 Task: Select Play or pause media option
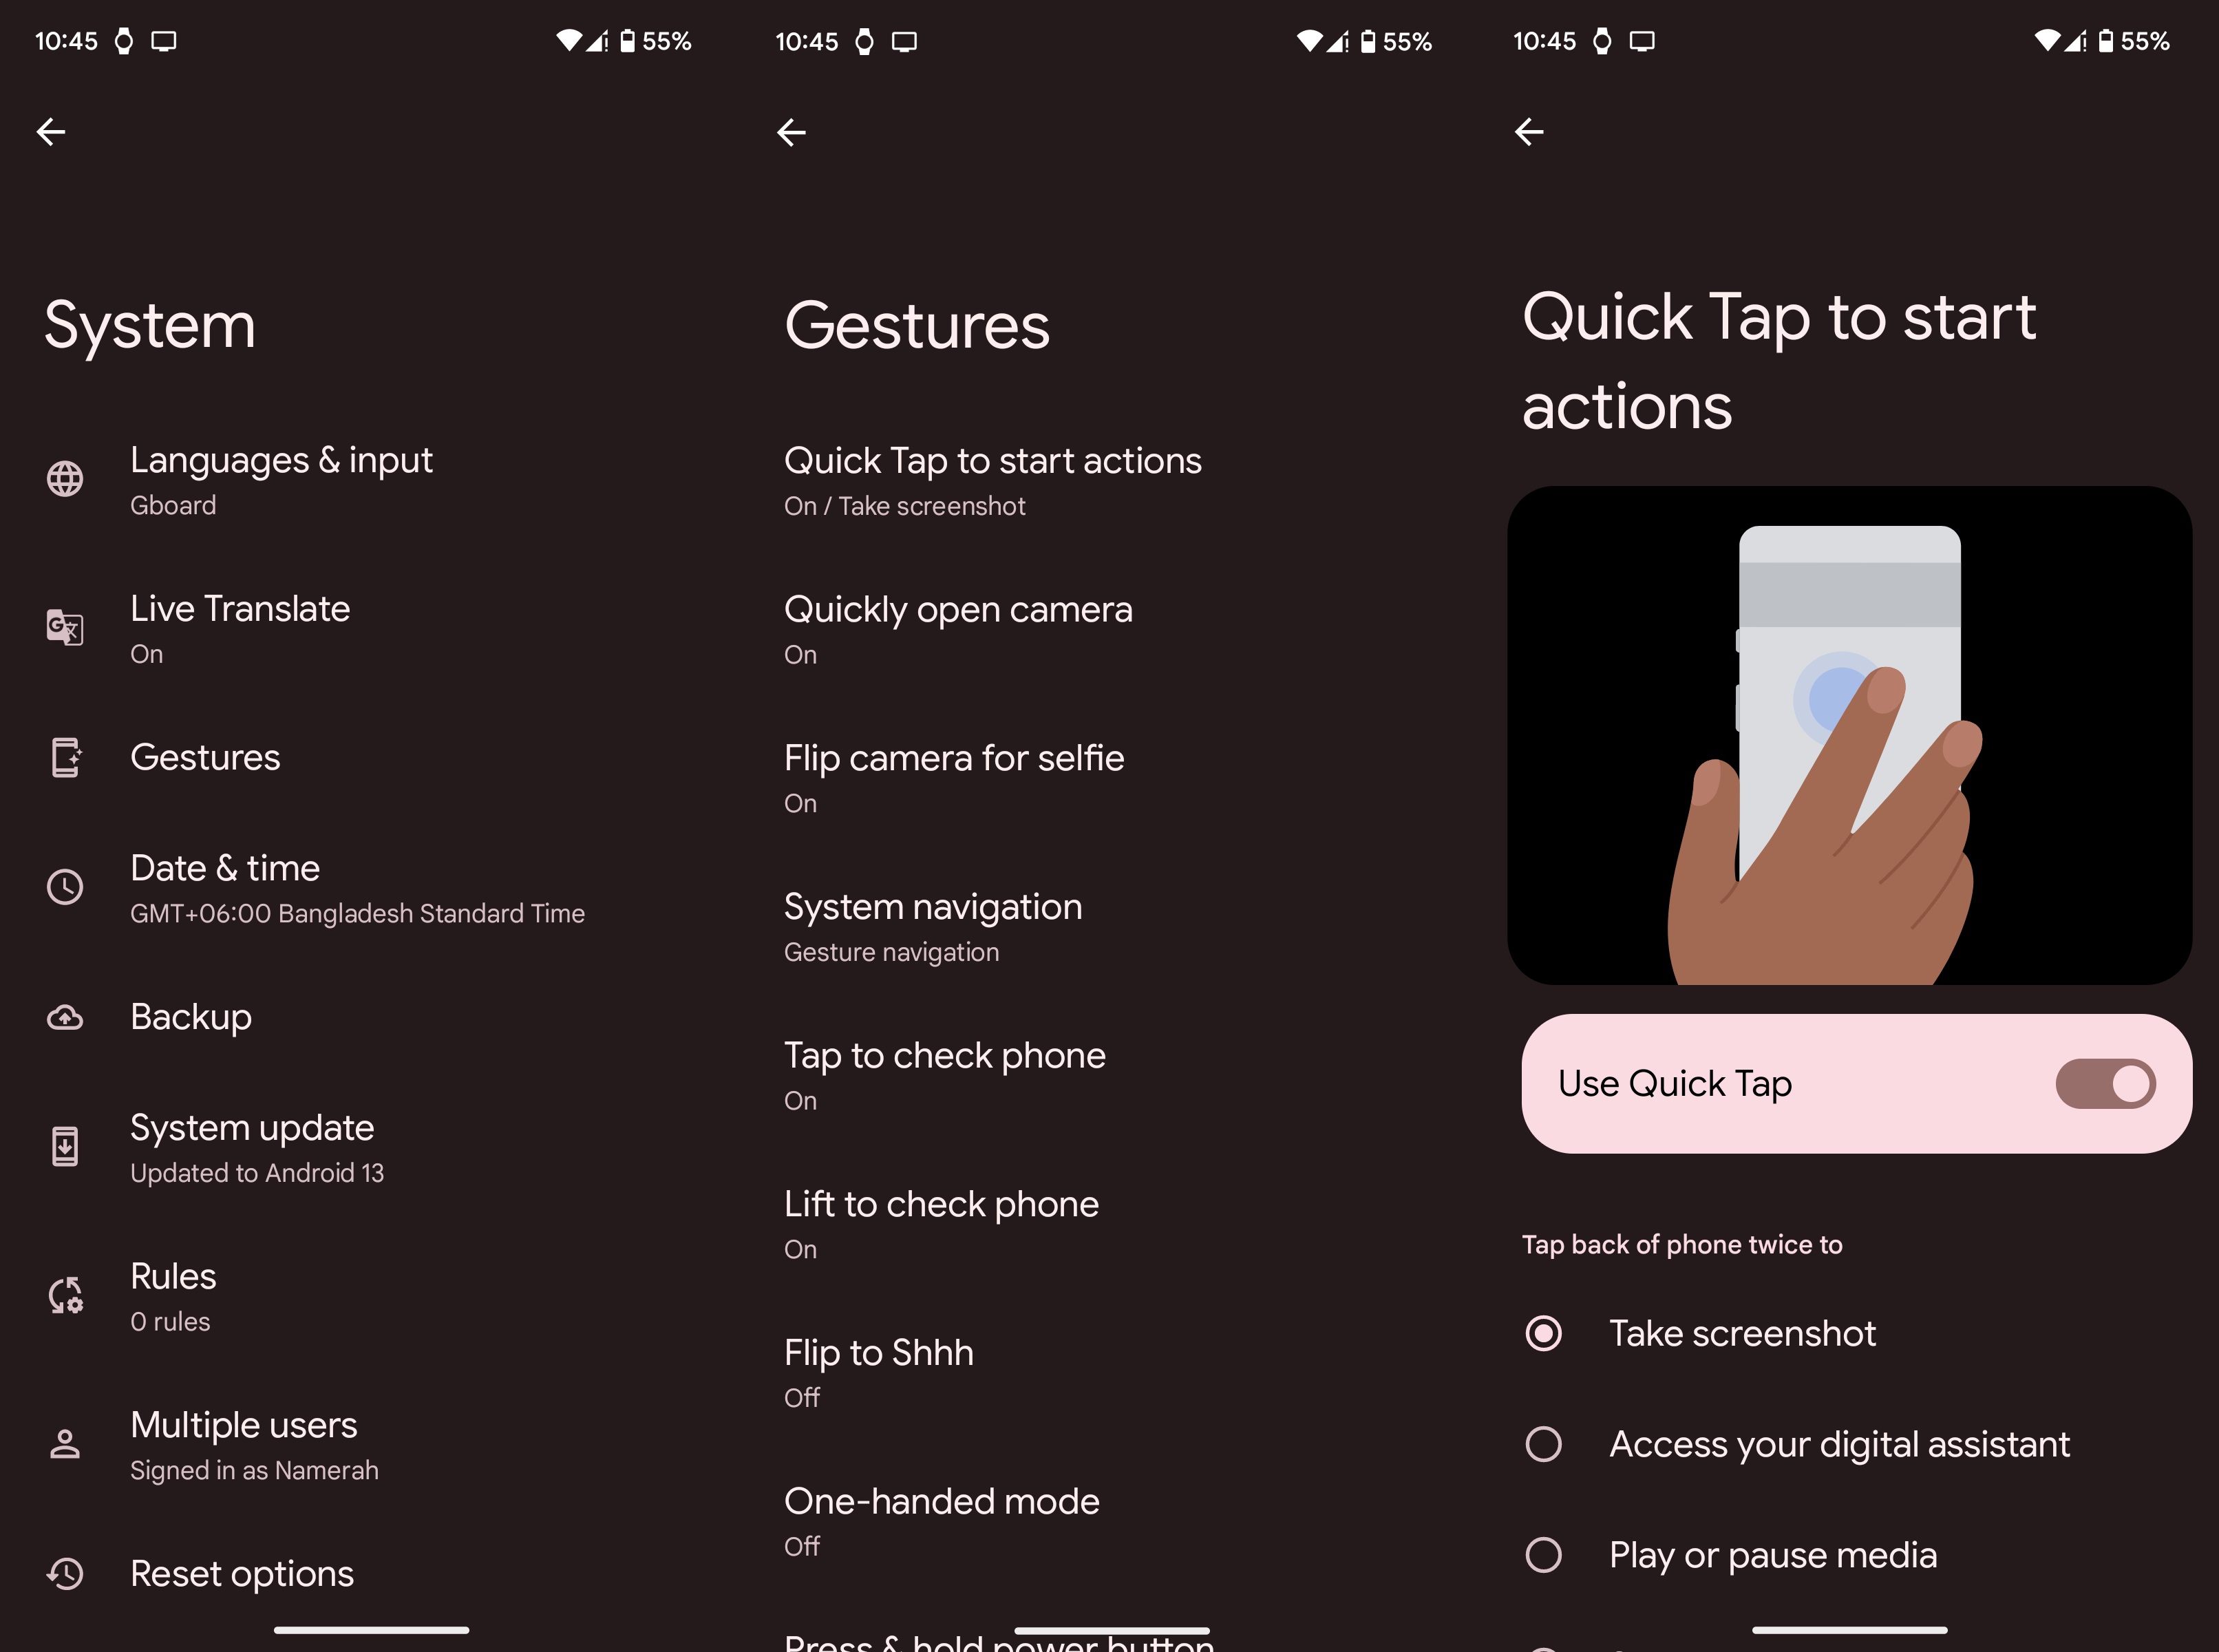pyautogui.click(x=1544, y=1553)
